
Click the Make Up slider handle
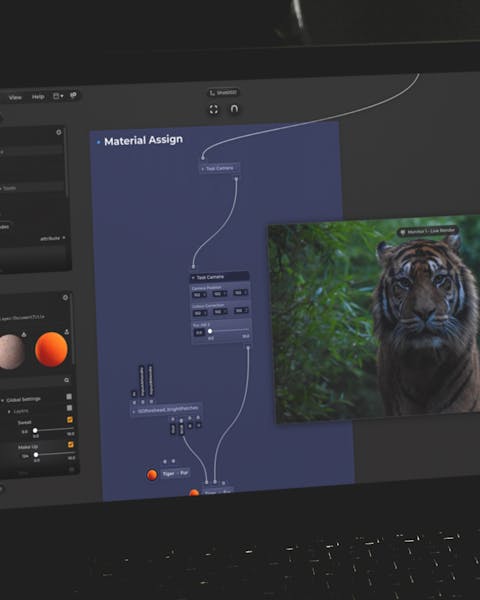(36, 455)
